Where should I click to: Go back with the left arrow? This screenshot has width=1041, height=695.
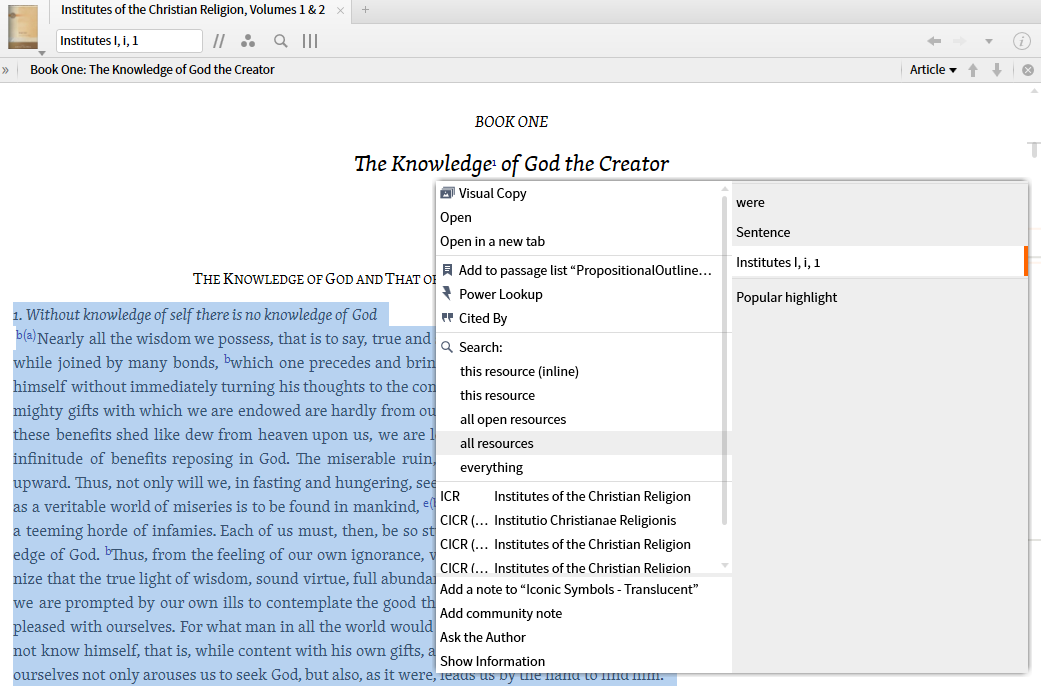pos(934,41)
